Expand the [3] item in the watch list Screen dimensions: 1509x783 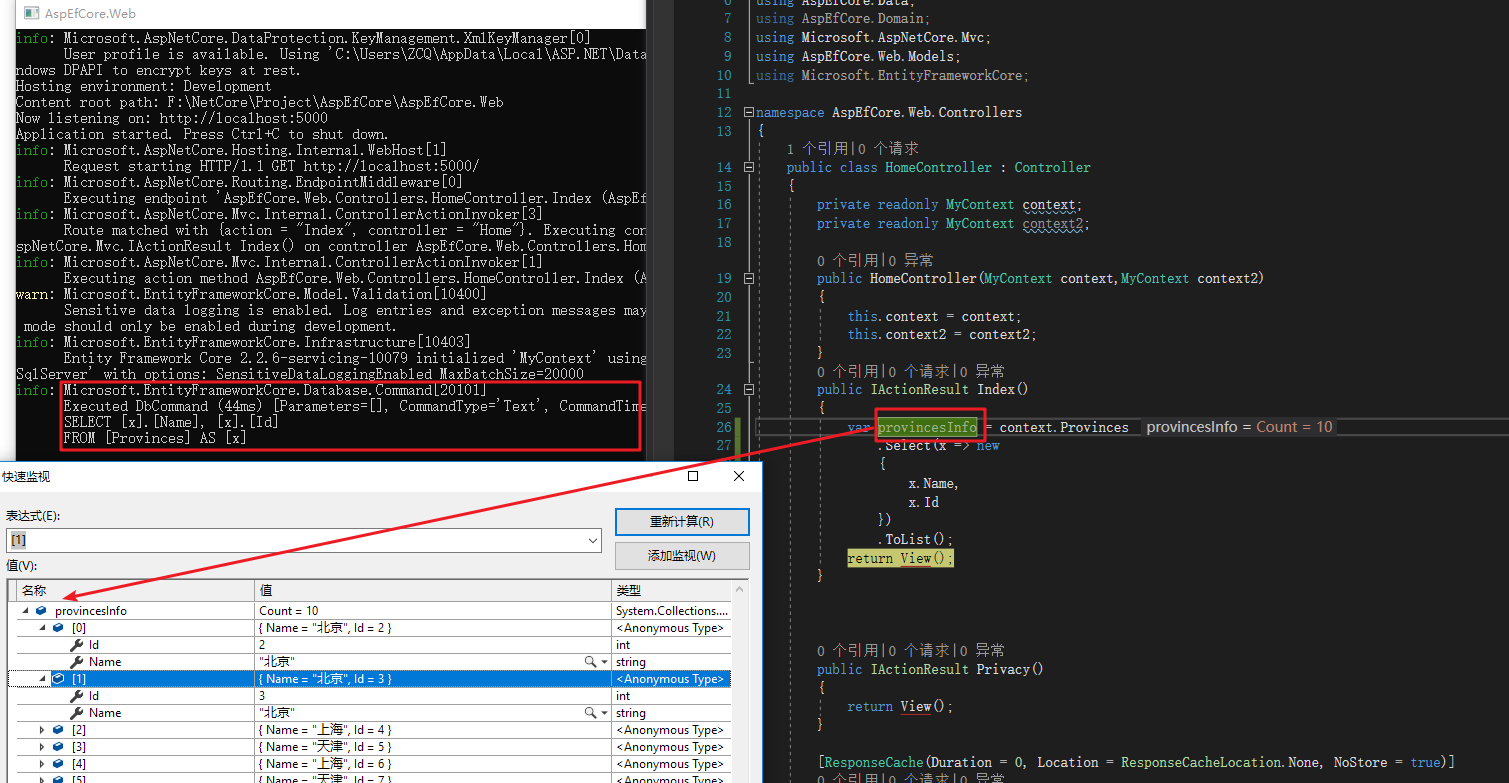pyautogui.click(x=42, y=746)
